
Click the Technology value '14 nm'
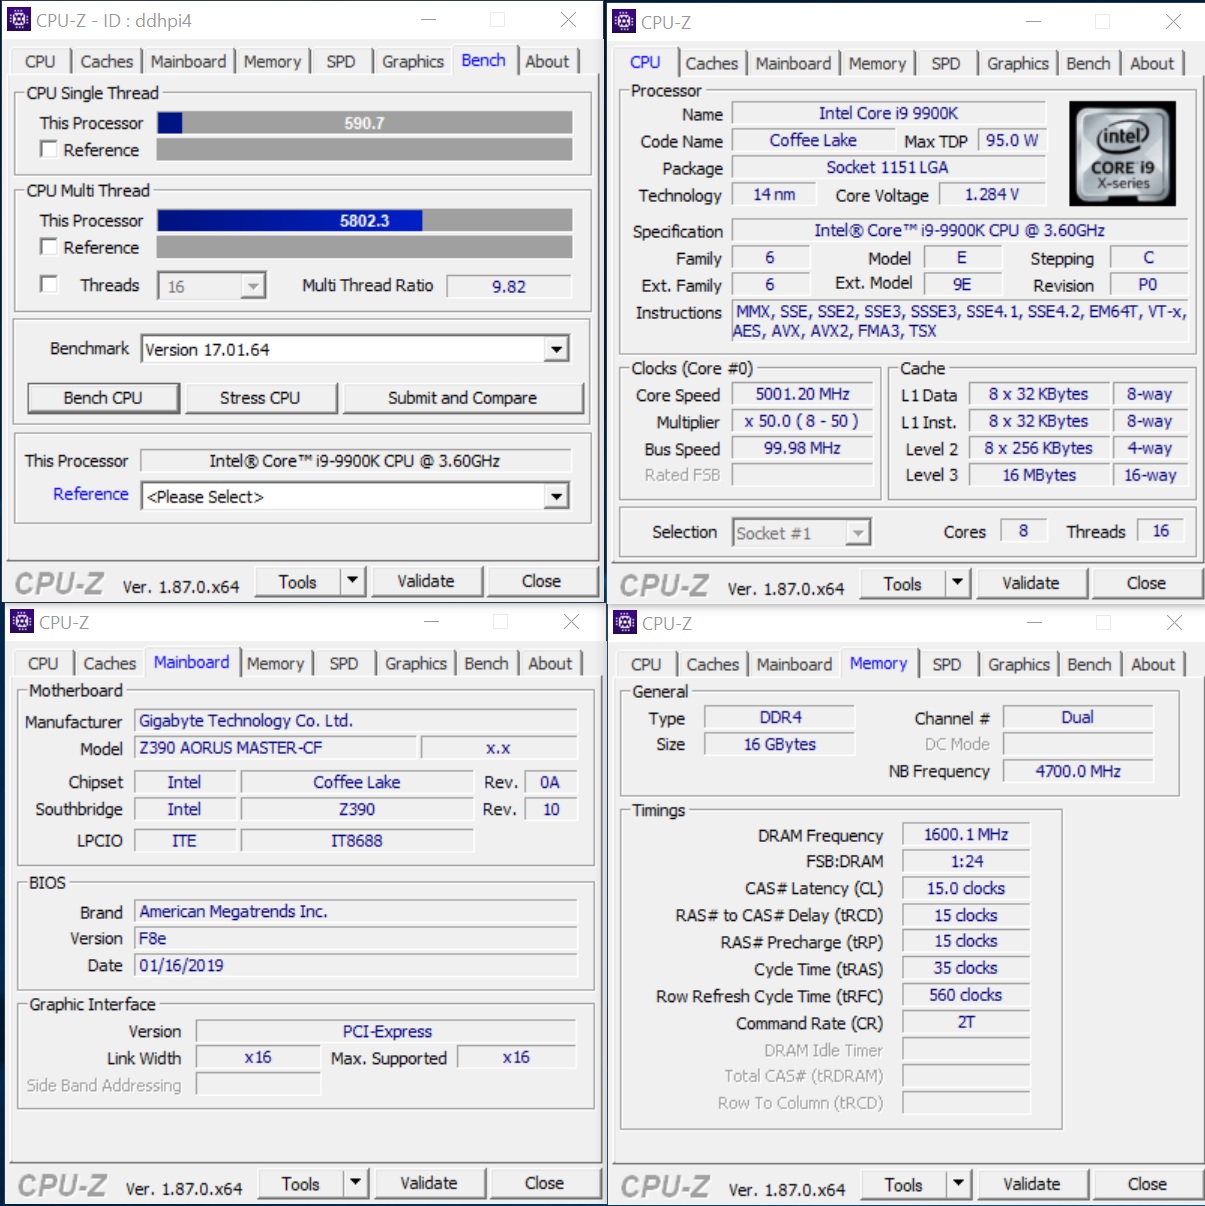[774, 194]
